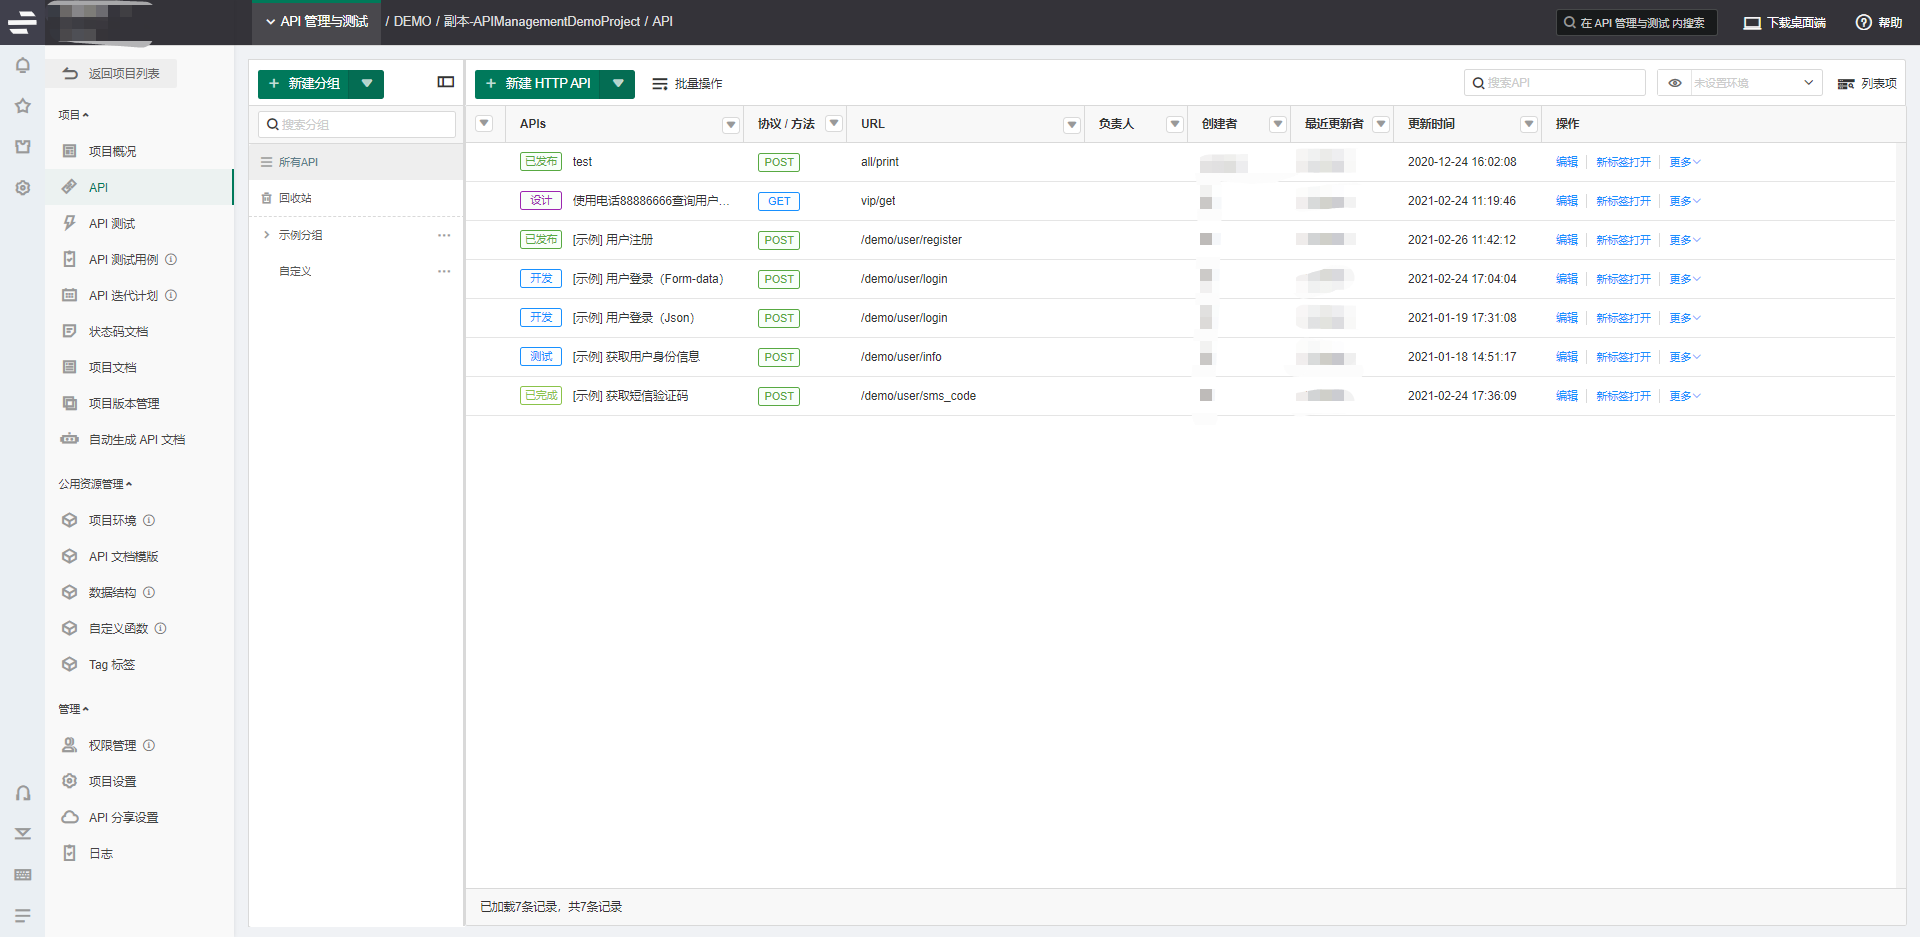Click the 新建分组 button
1920x937 pixels.
(x=305, y=84)
